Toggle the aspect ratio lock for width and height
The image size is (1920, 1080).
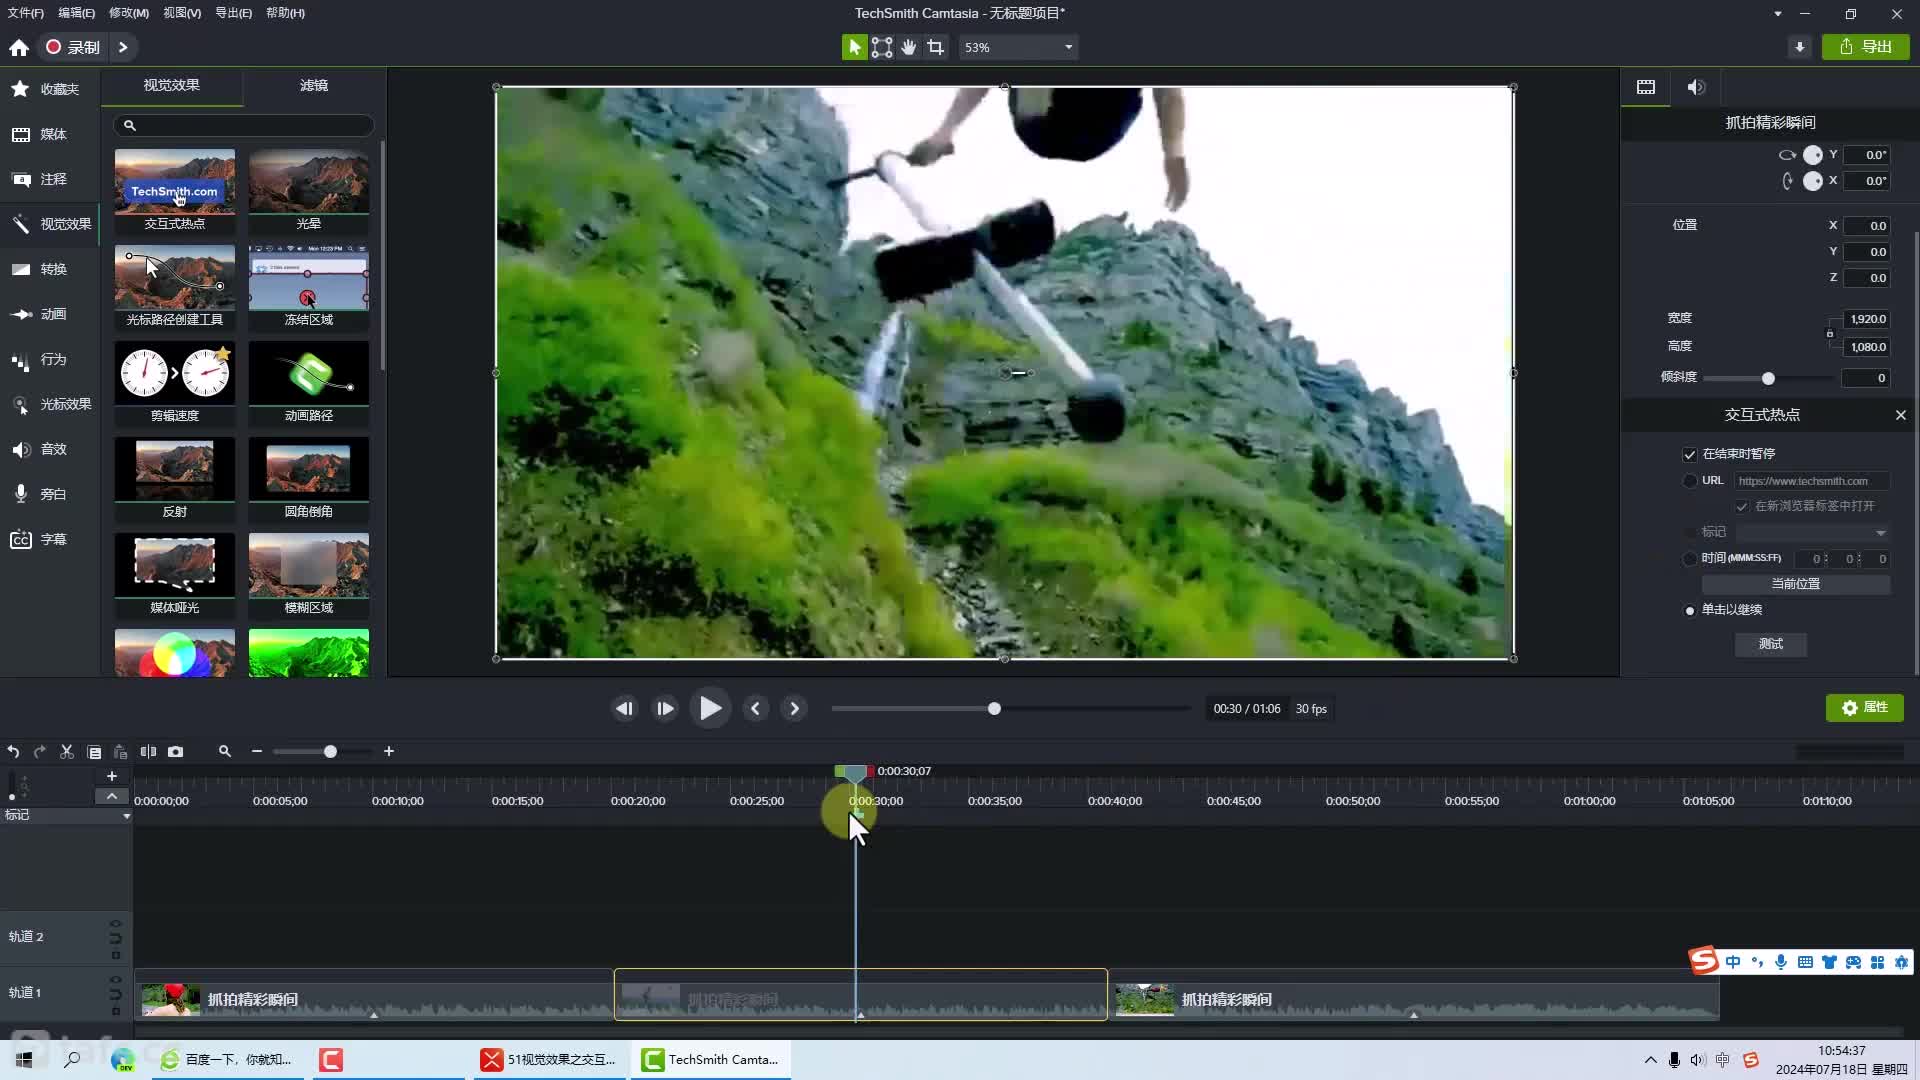[1830, 333]
